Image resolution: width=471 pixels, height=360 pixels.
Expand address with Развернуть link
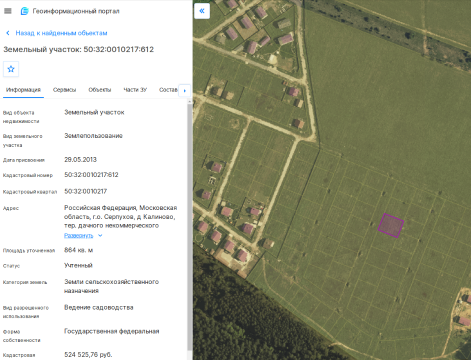tap(79, 236)
